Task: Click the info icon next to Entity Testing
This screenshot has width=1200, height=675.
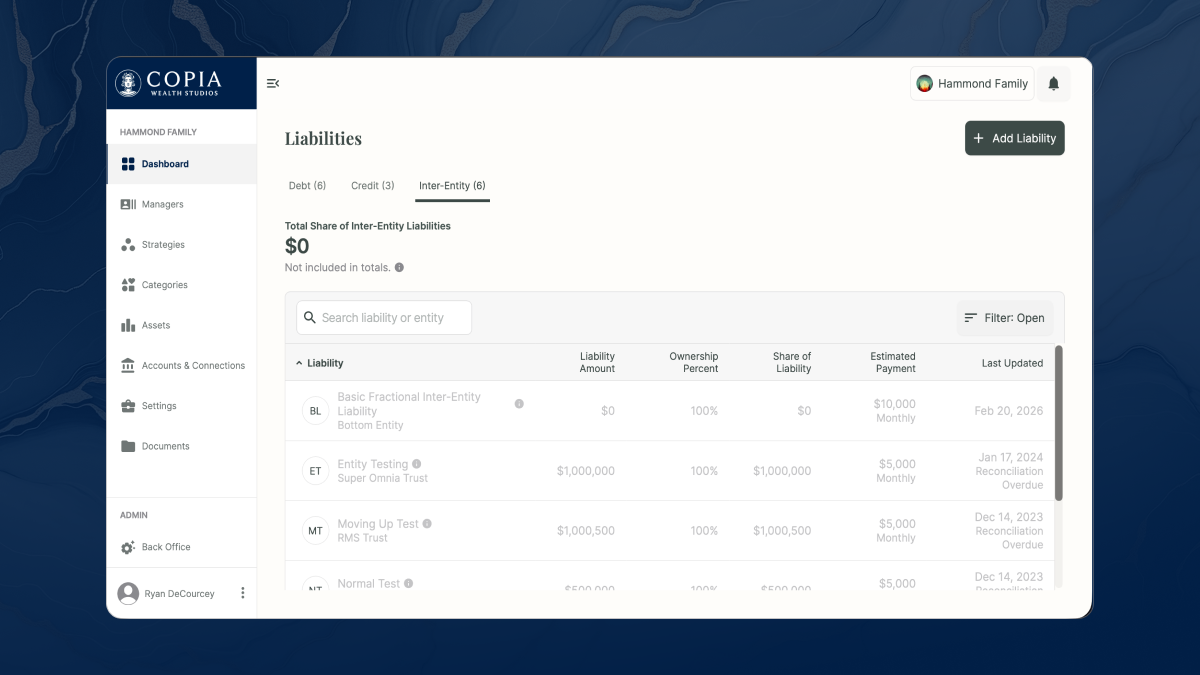Action: pyautogui.click(x=417, y=464)
